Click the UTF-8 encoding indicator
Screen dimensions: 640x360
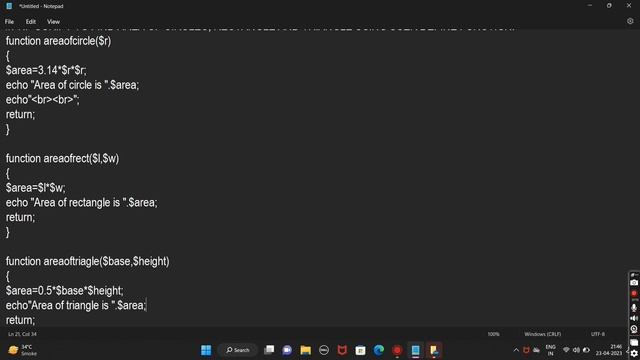pos(598,334)
